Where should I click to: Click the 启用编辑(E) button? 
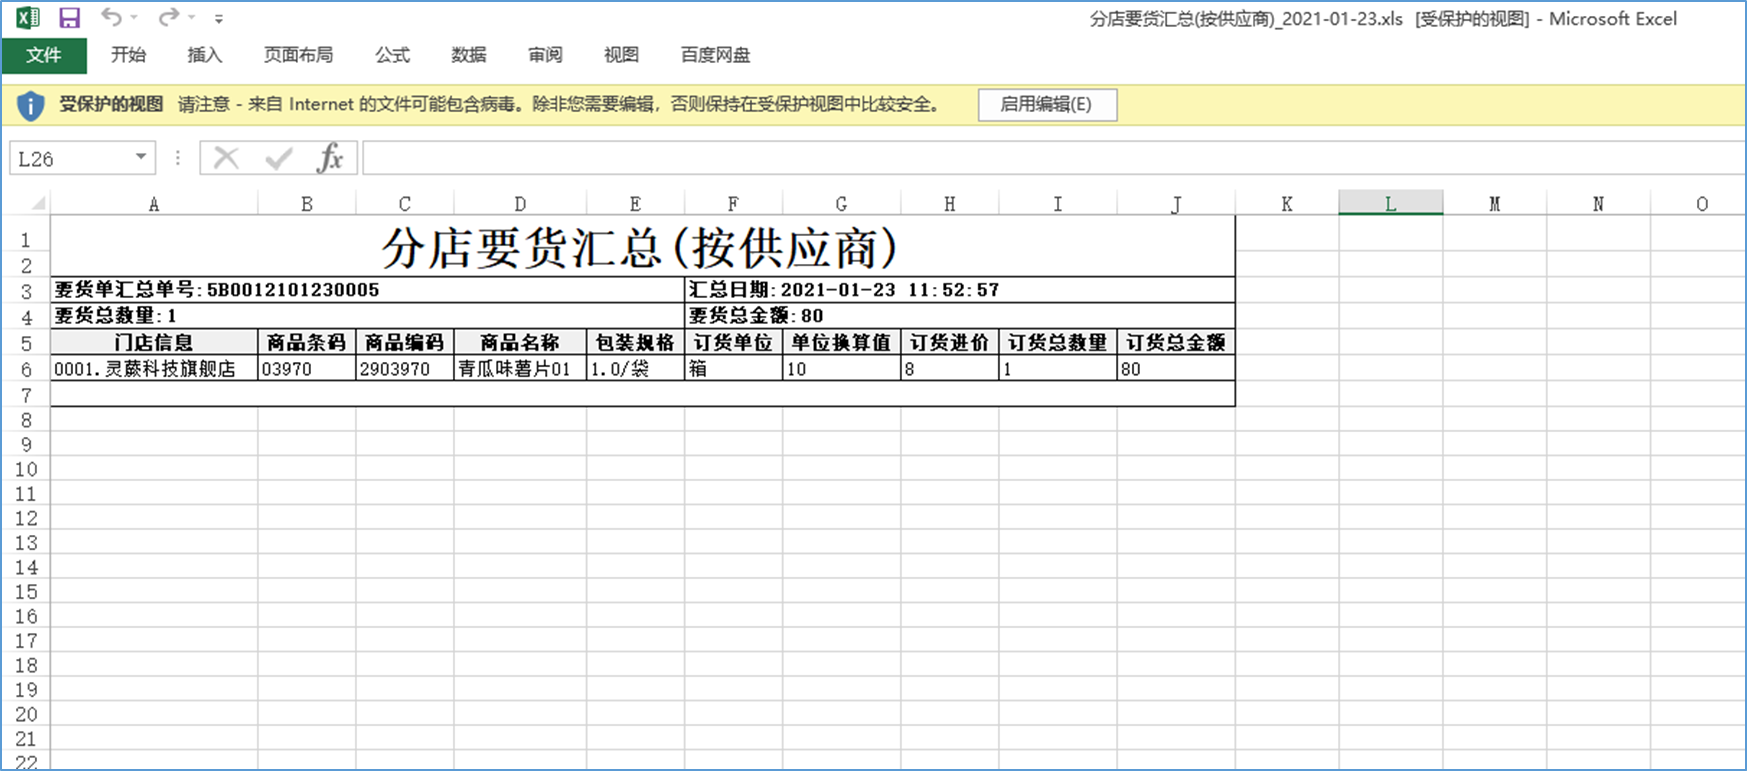[x=1046, y=105]
